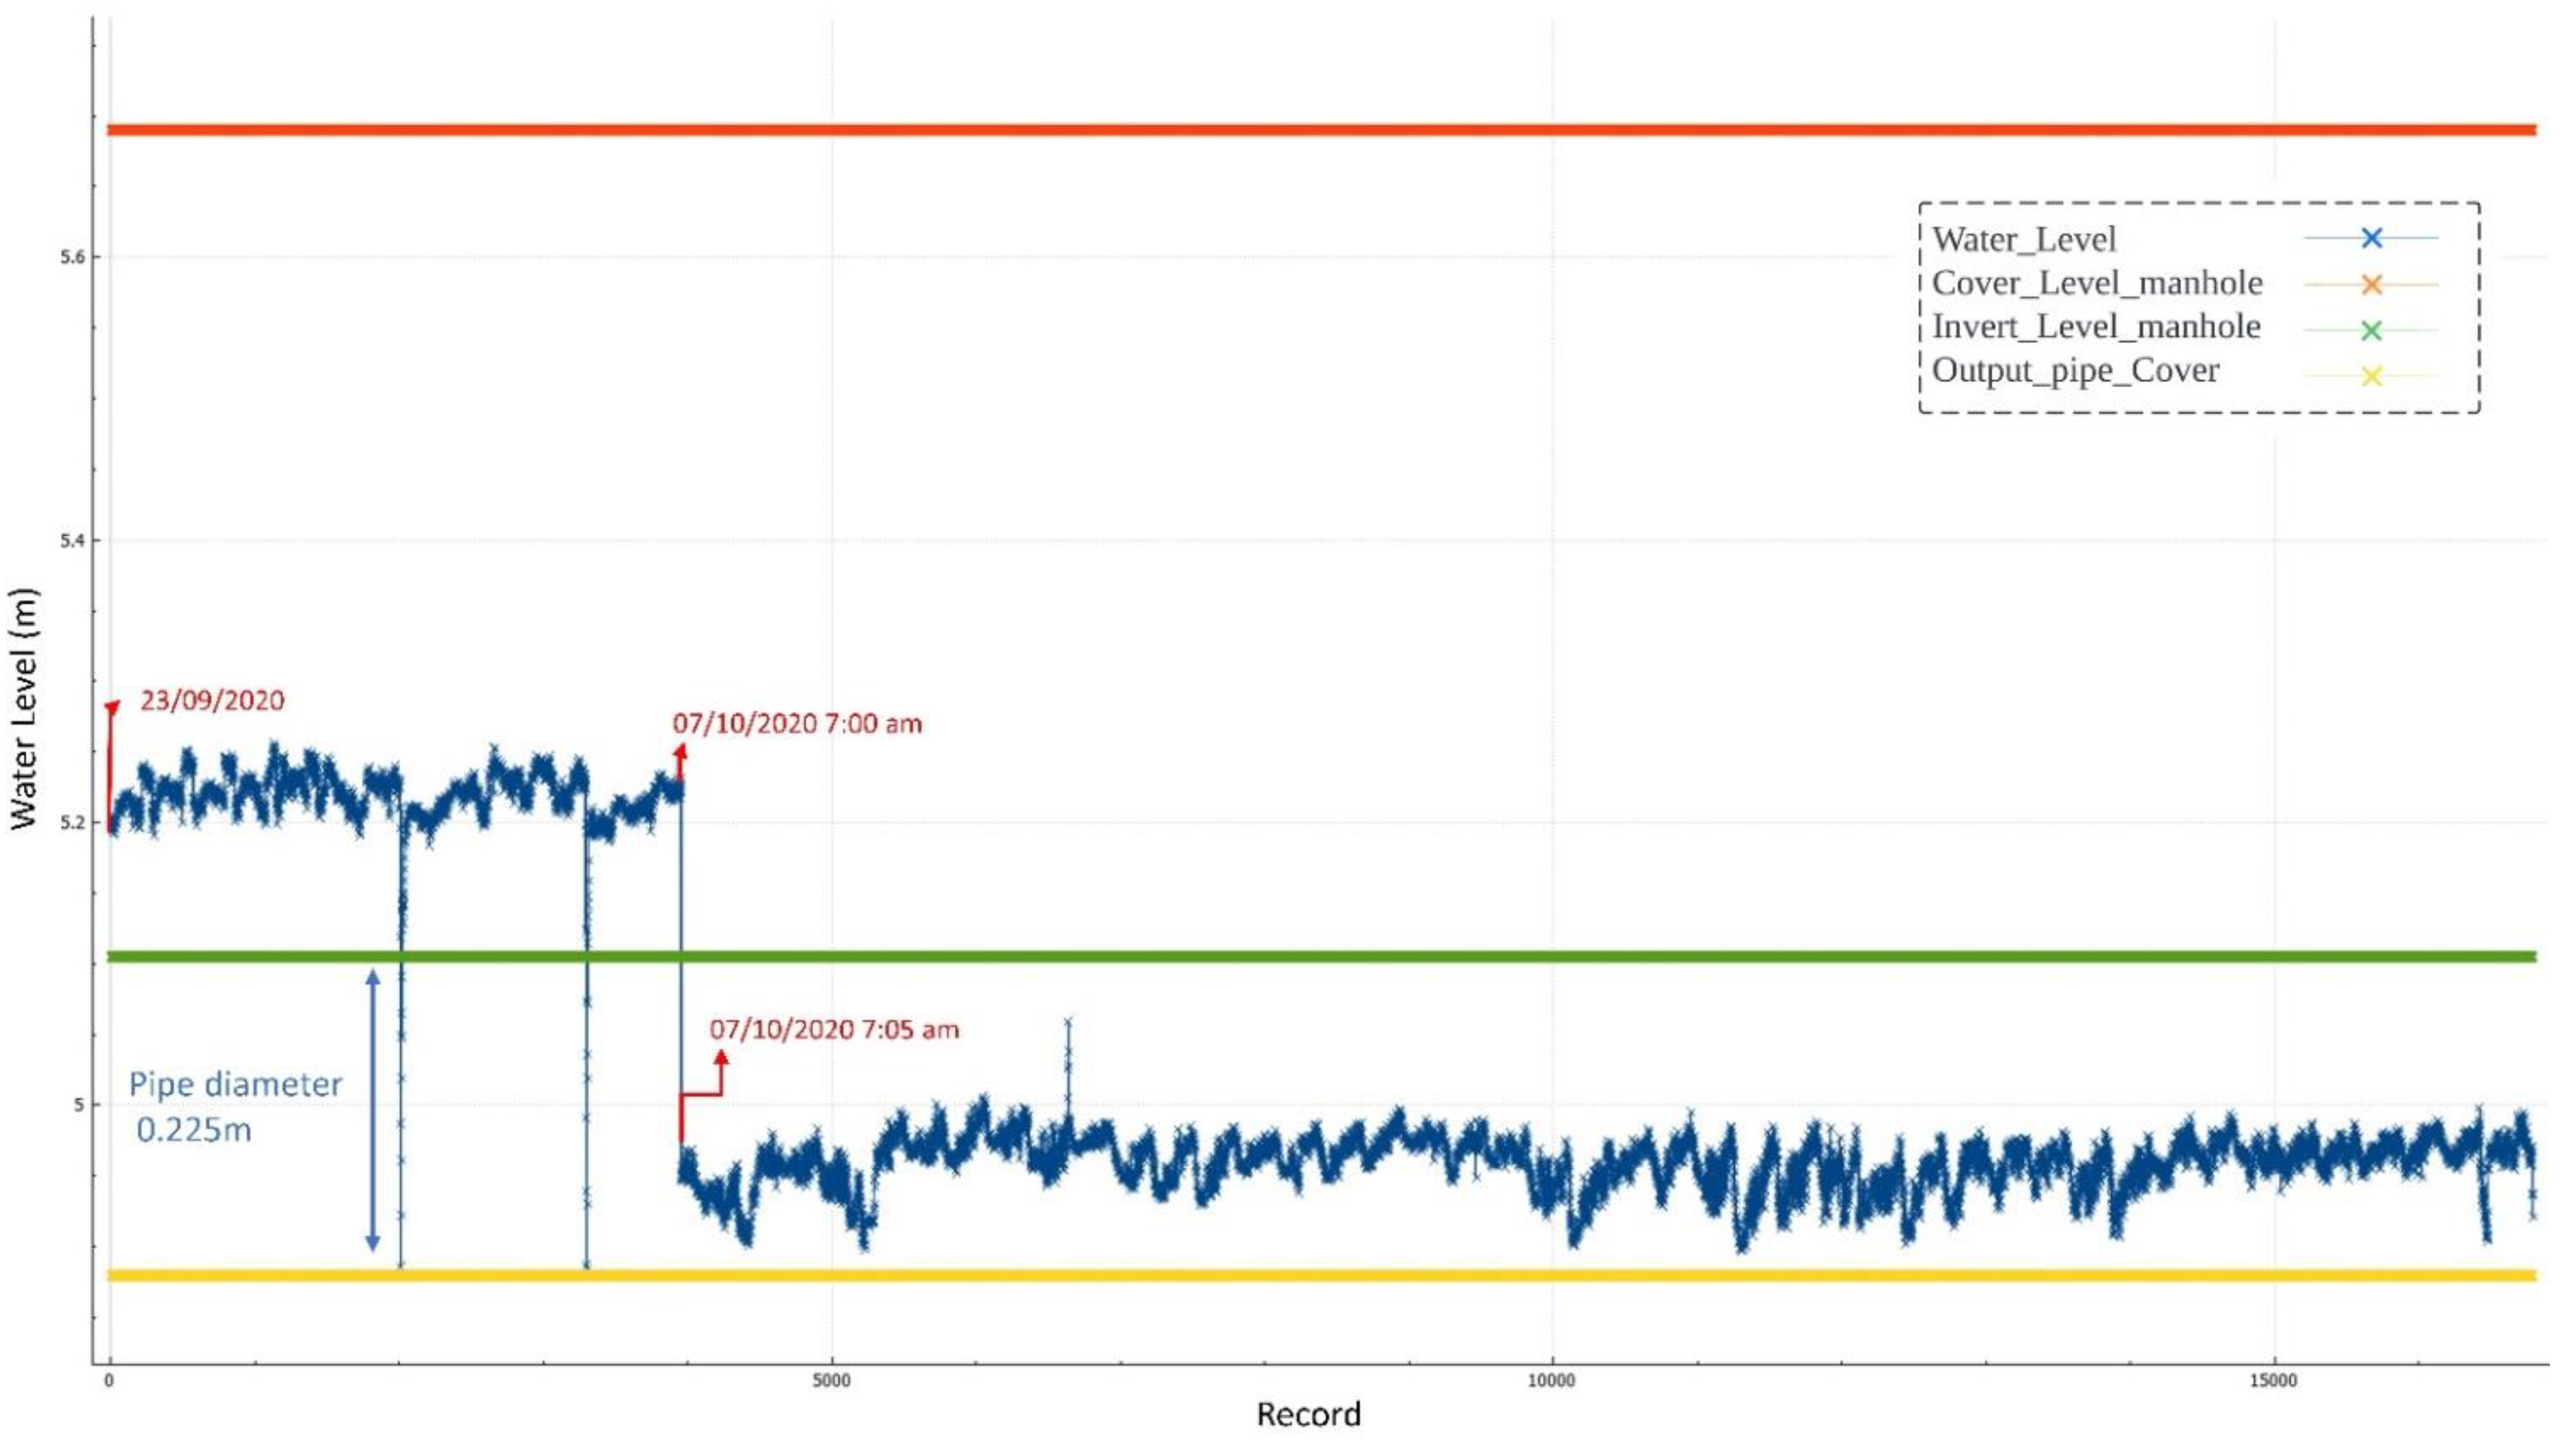2576x1448 pixels.
Task: Click the 10000 x-axis tick label
Action: 1551,1381
